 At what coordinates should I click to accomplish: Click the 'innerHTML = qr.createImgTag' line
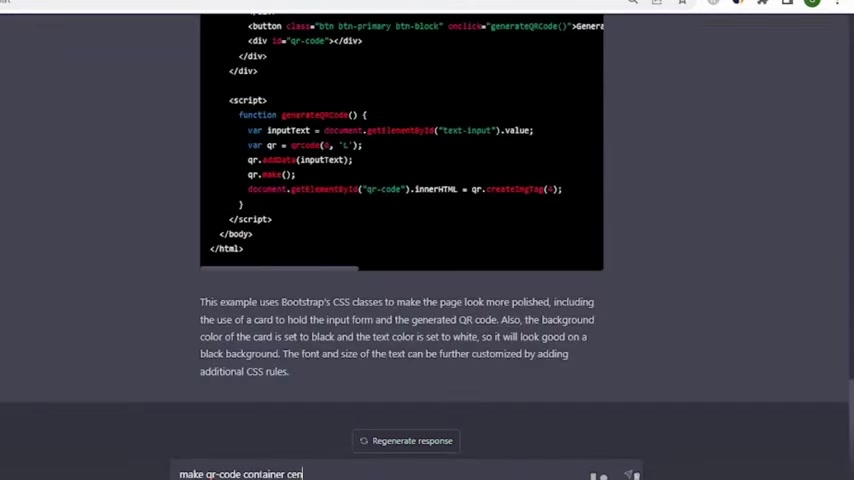[405, 189]
